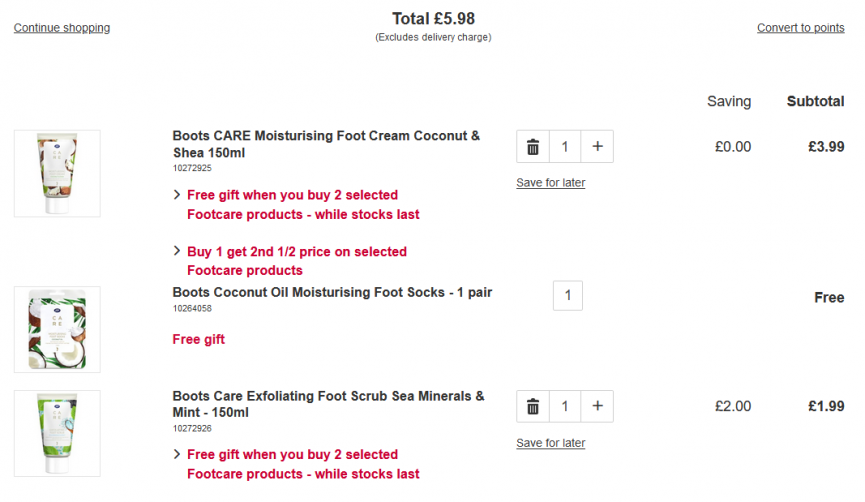Open Boots Care Exfoliating Foot Scrub product title
Screen dimensions: 865x502
coord(328,404)
